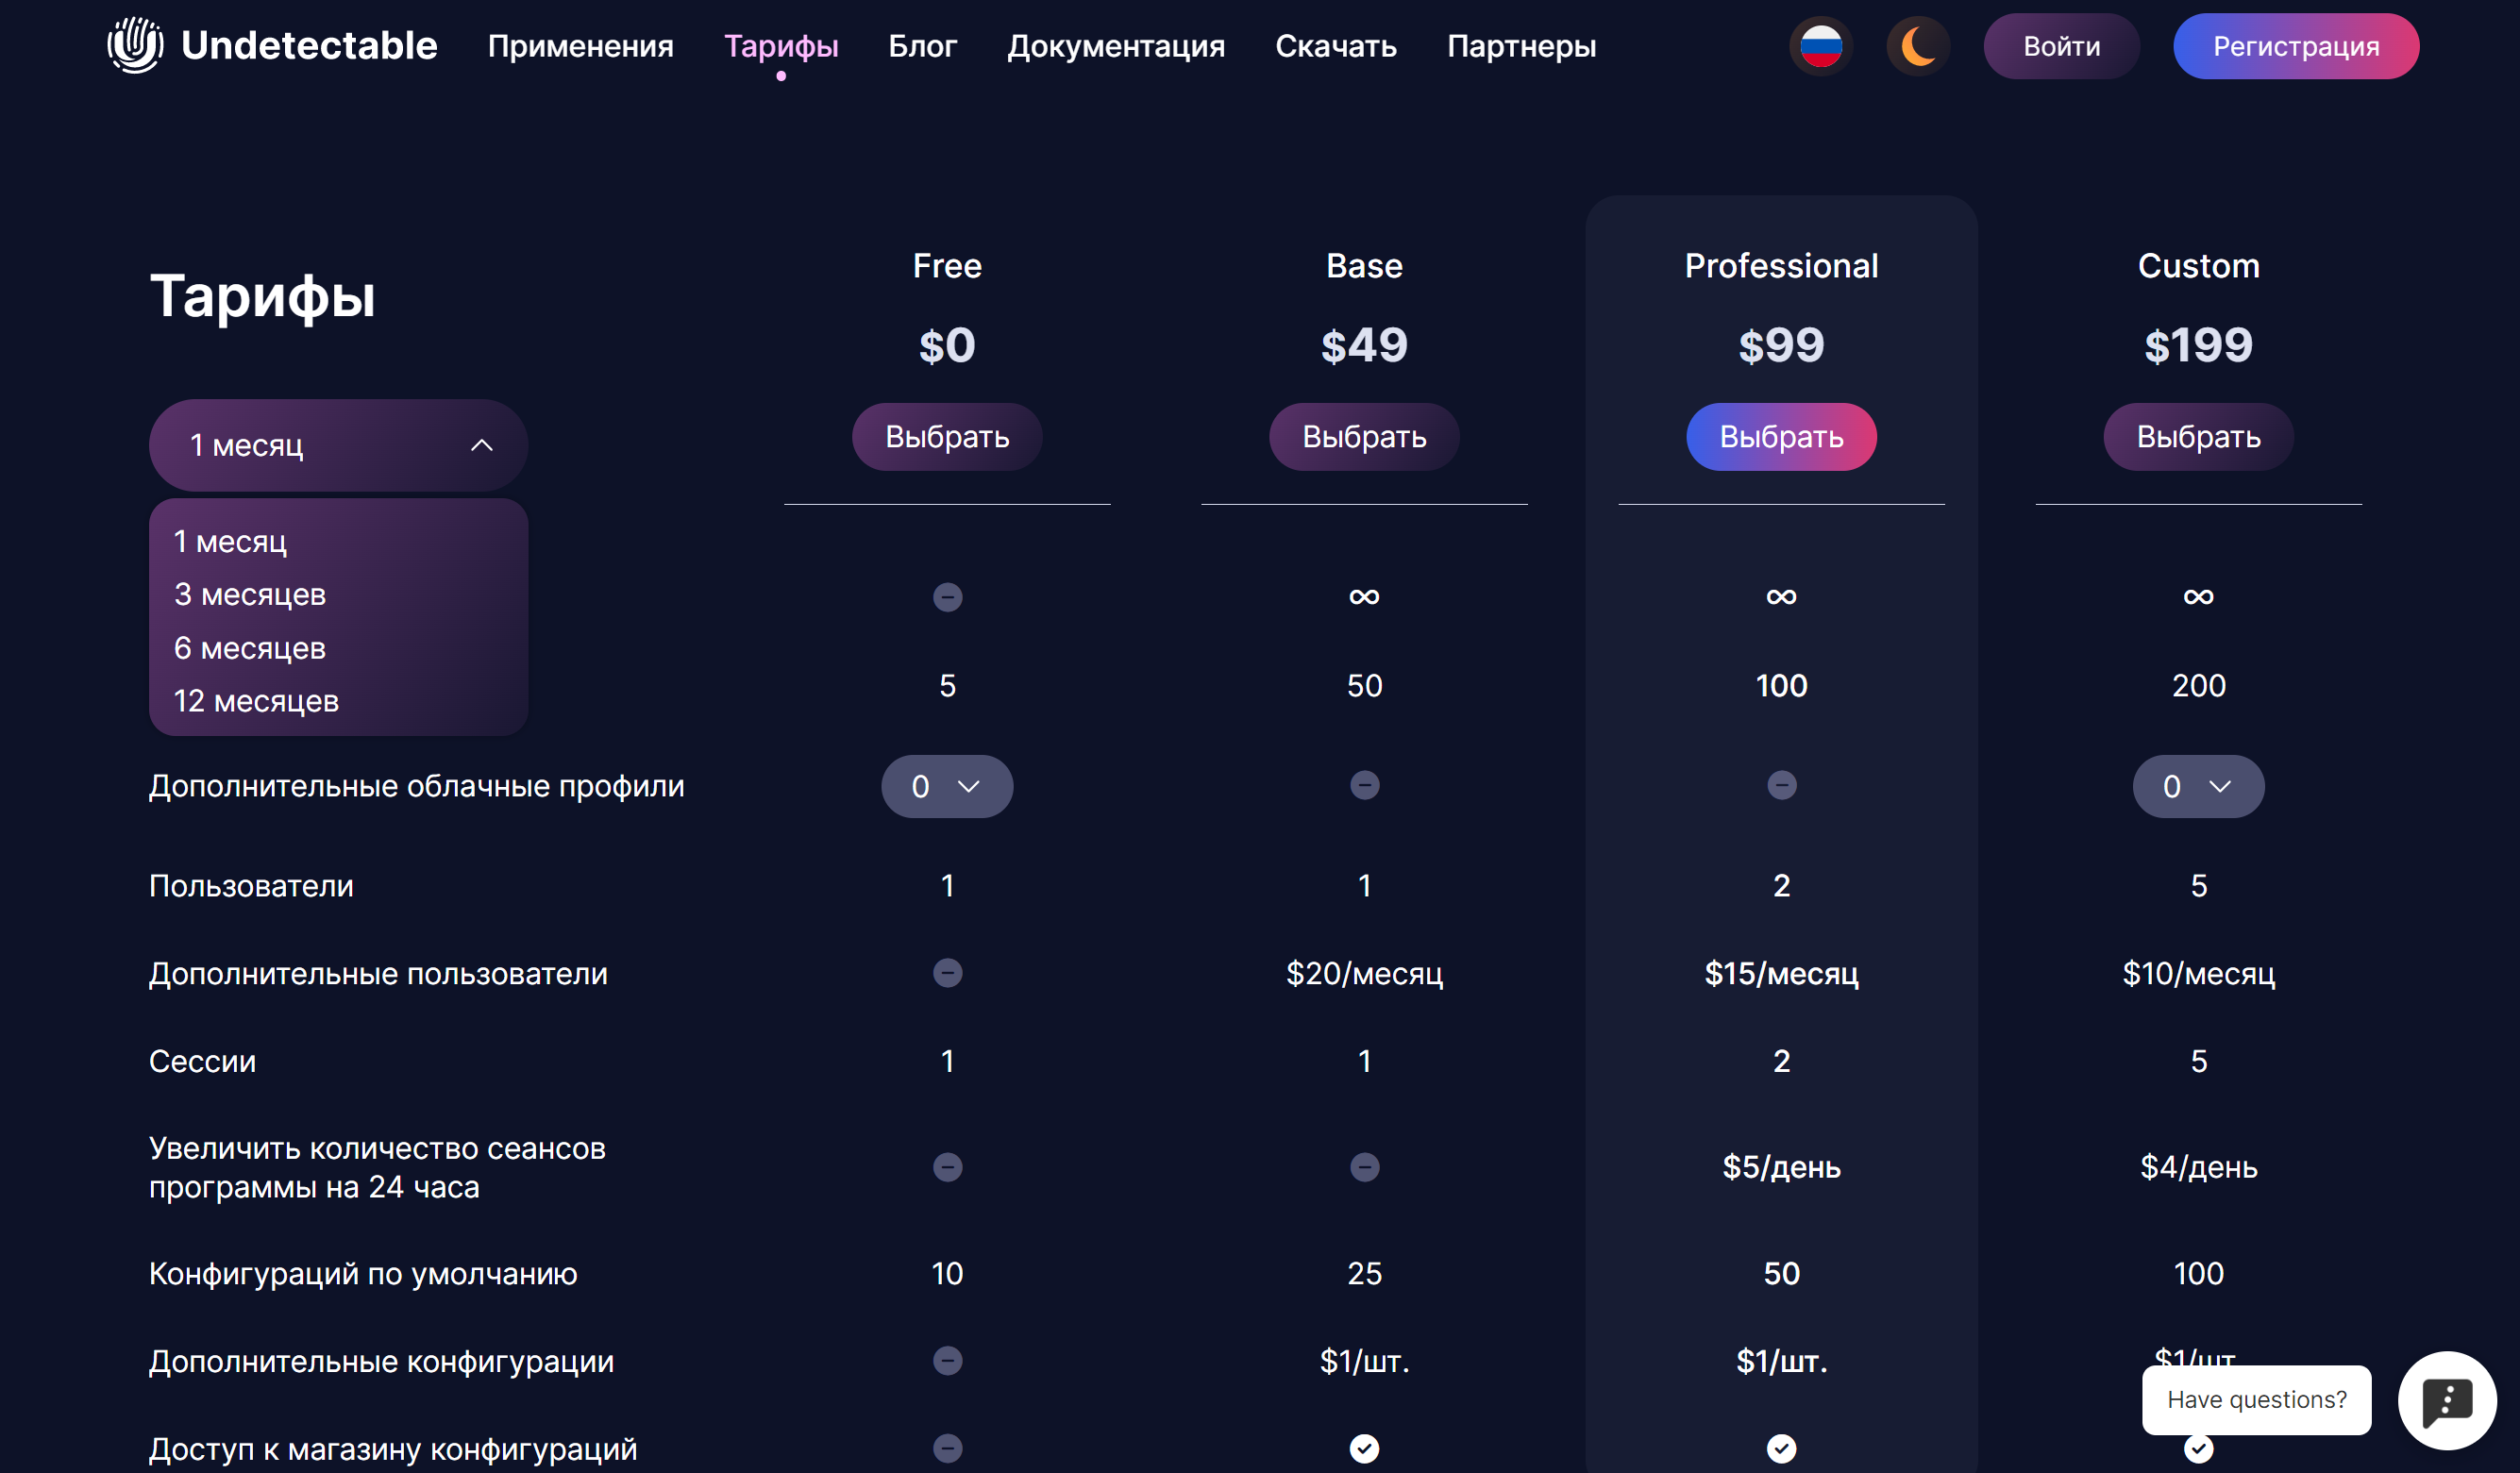Viewport: 2520px width, 1473px height.
Task: Choose the Base plan with Выбрать
Action: click(1364, 436)
